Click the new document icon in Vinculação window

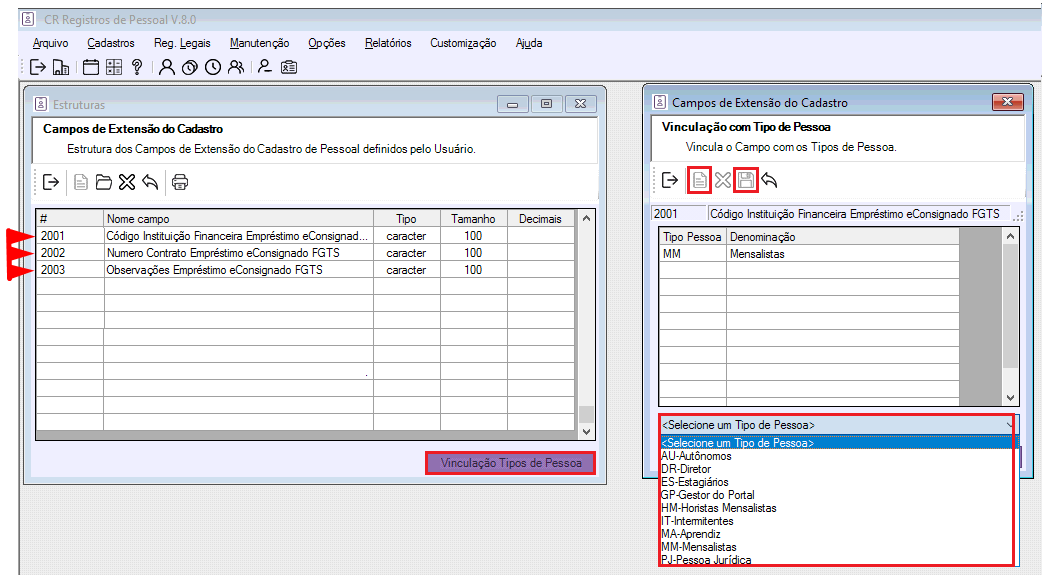pyautogui.click(x=700, y=180)
